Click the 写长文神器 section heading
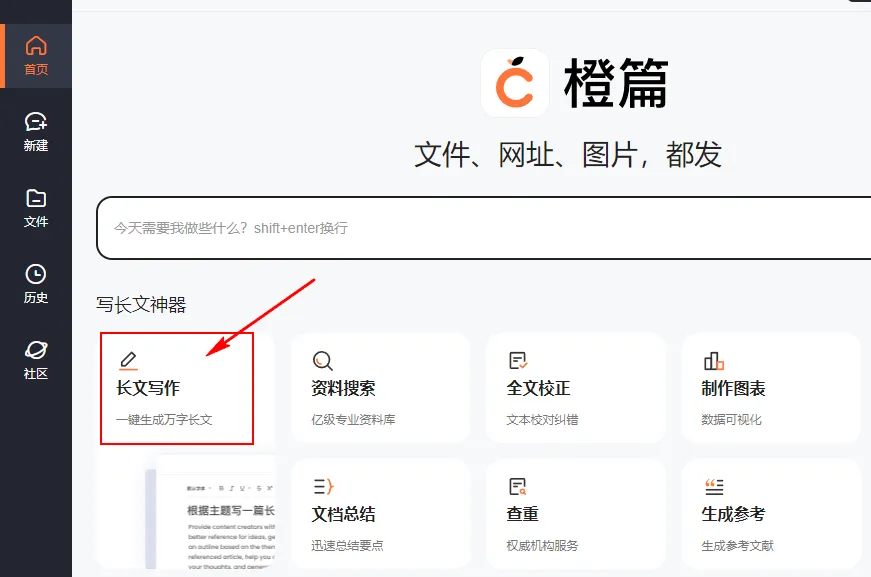 pyautogui.click(x=141, y=305)
